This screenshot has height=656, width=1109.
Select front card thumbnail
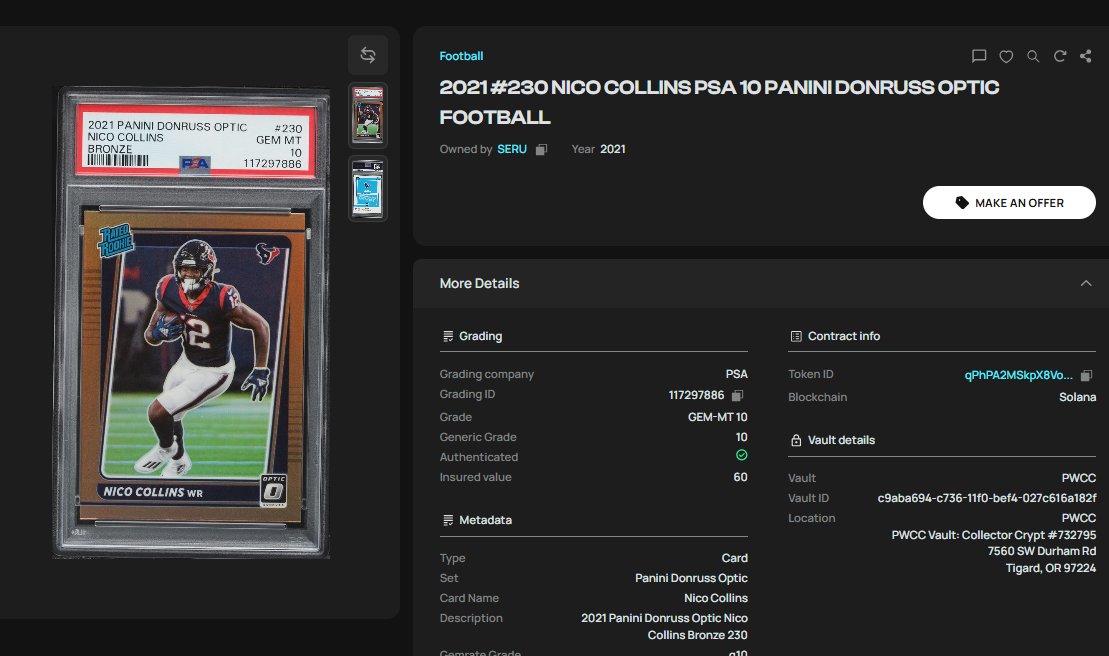tap(368, 115)
